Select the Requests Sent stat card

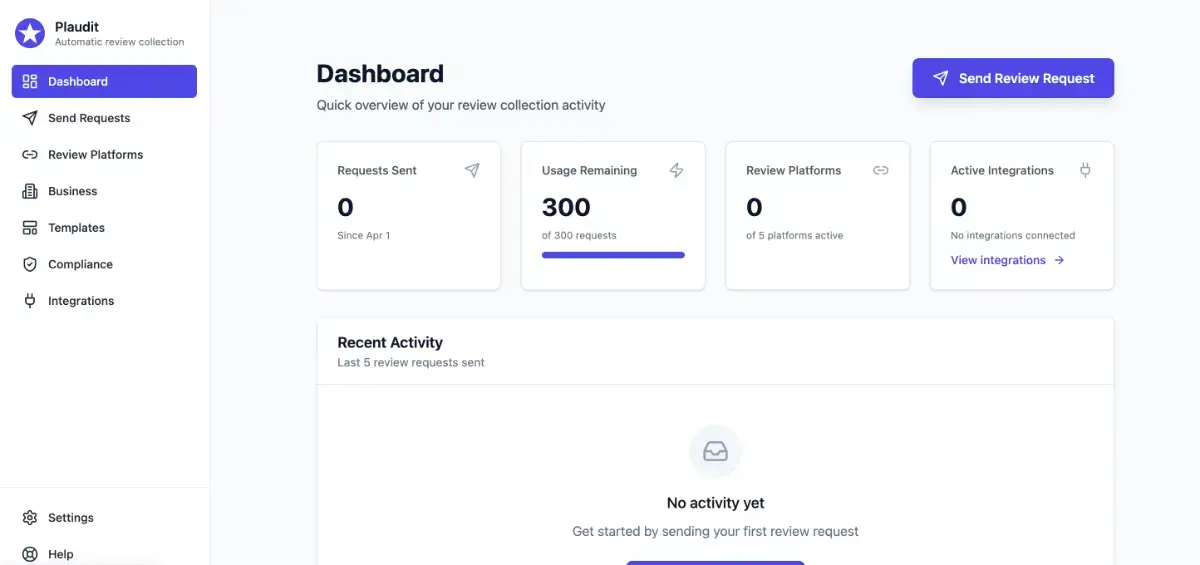coord(408,215)
